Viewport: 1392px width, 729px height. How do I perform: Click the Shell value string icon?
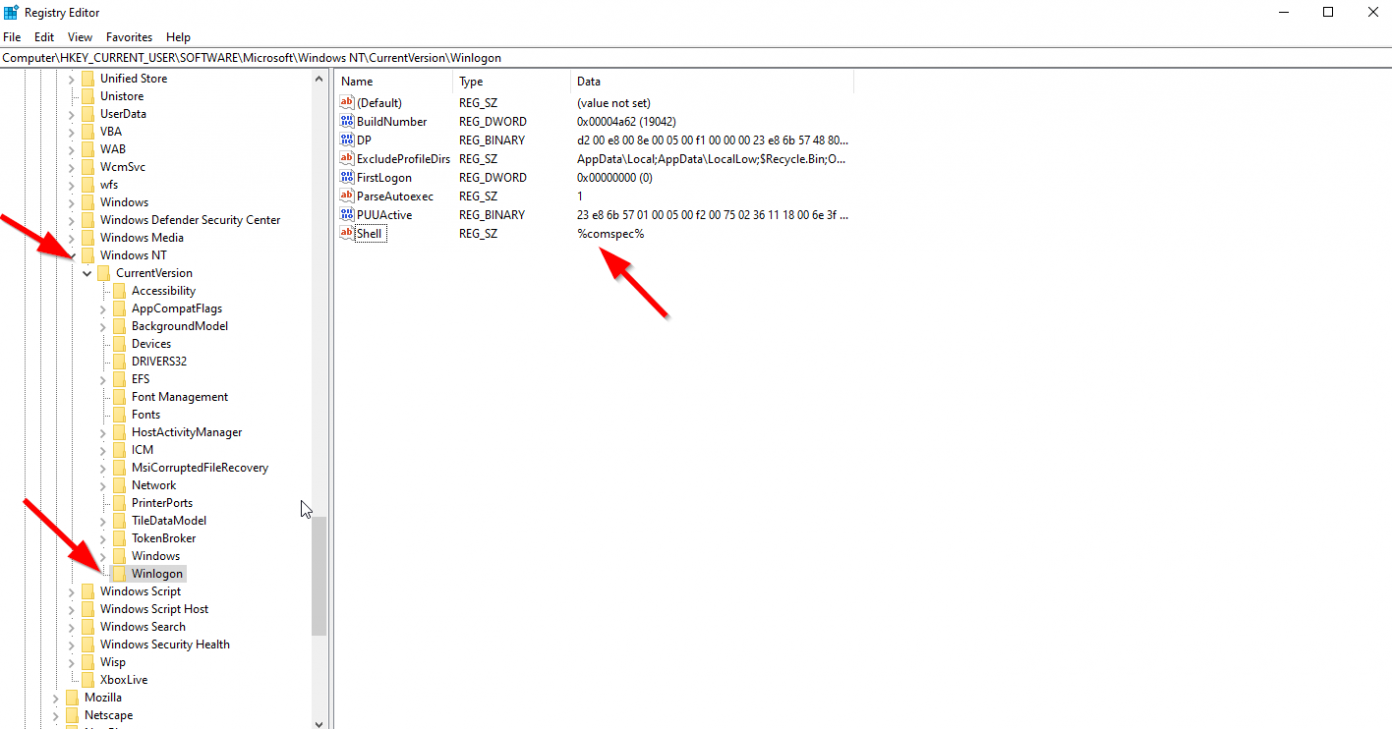(x=347, y=233)
